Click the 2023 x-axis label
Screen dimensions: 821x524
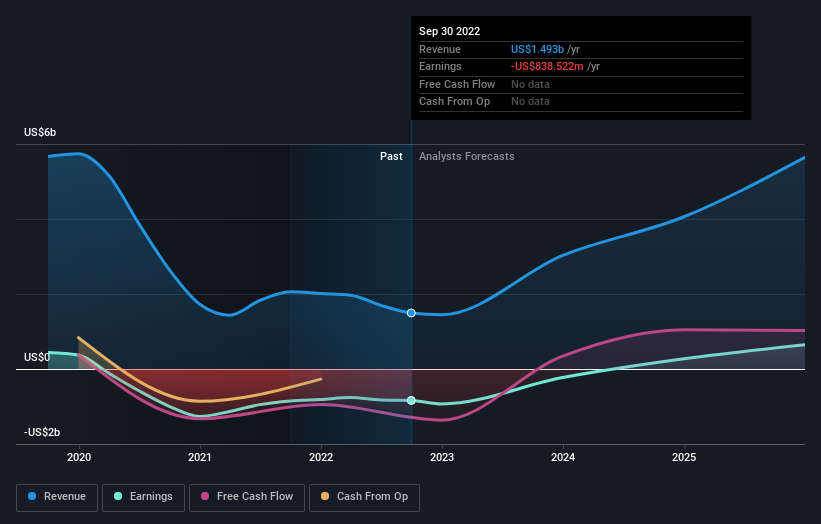pos(442,458)
